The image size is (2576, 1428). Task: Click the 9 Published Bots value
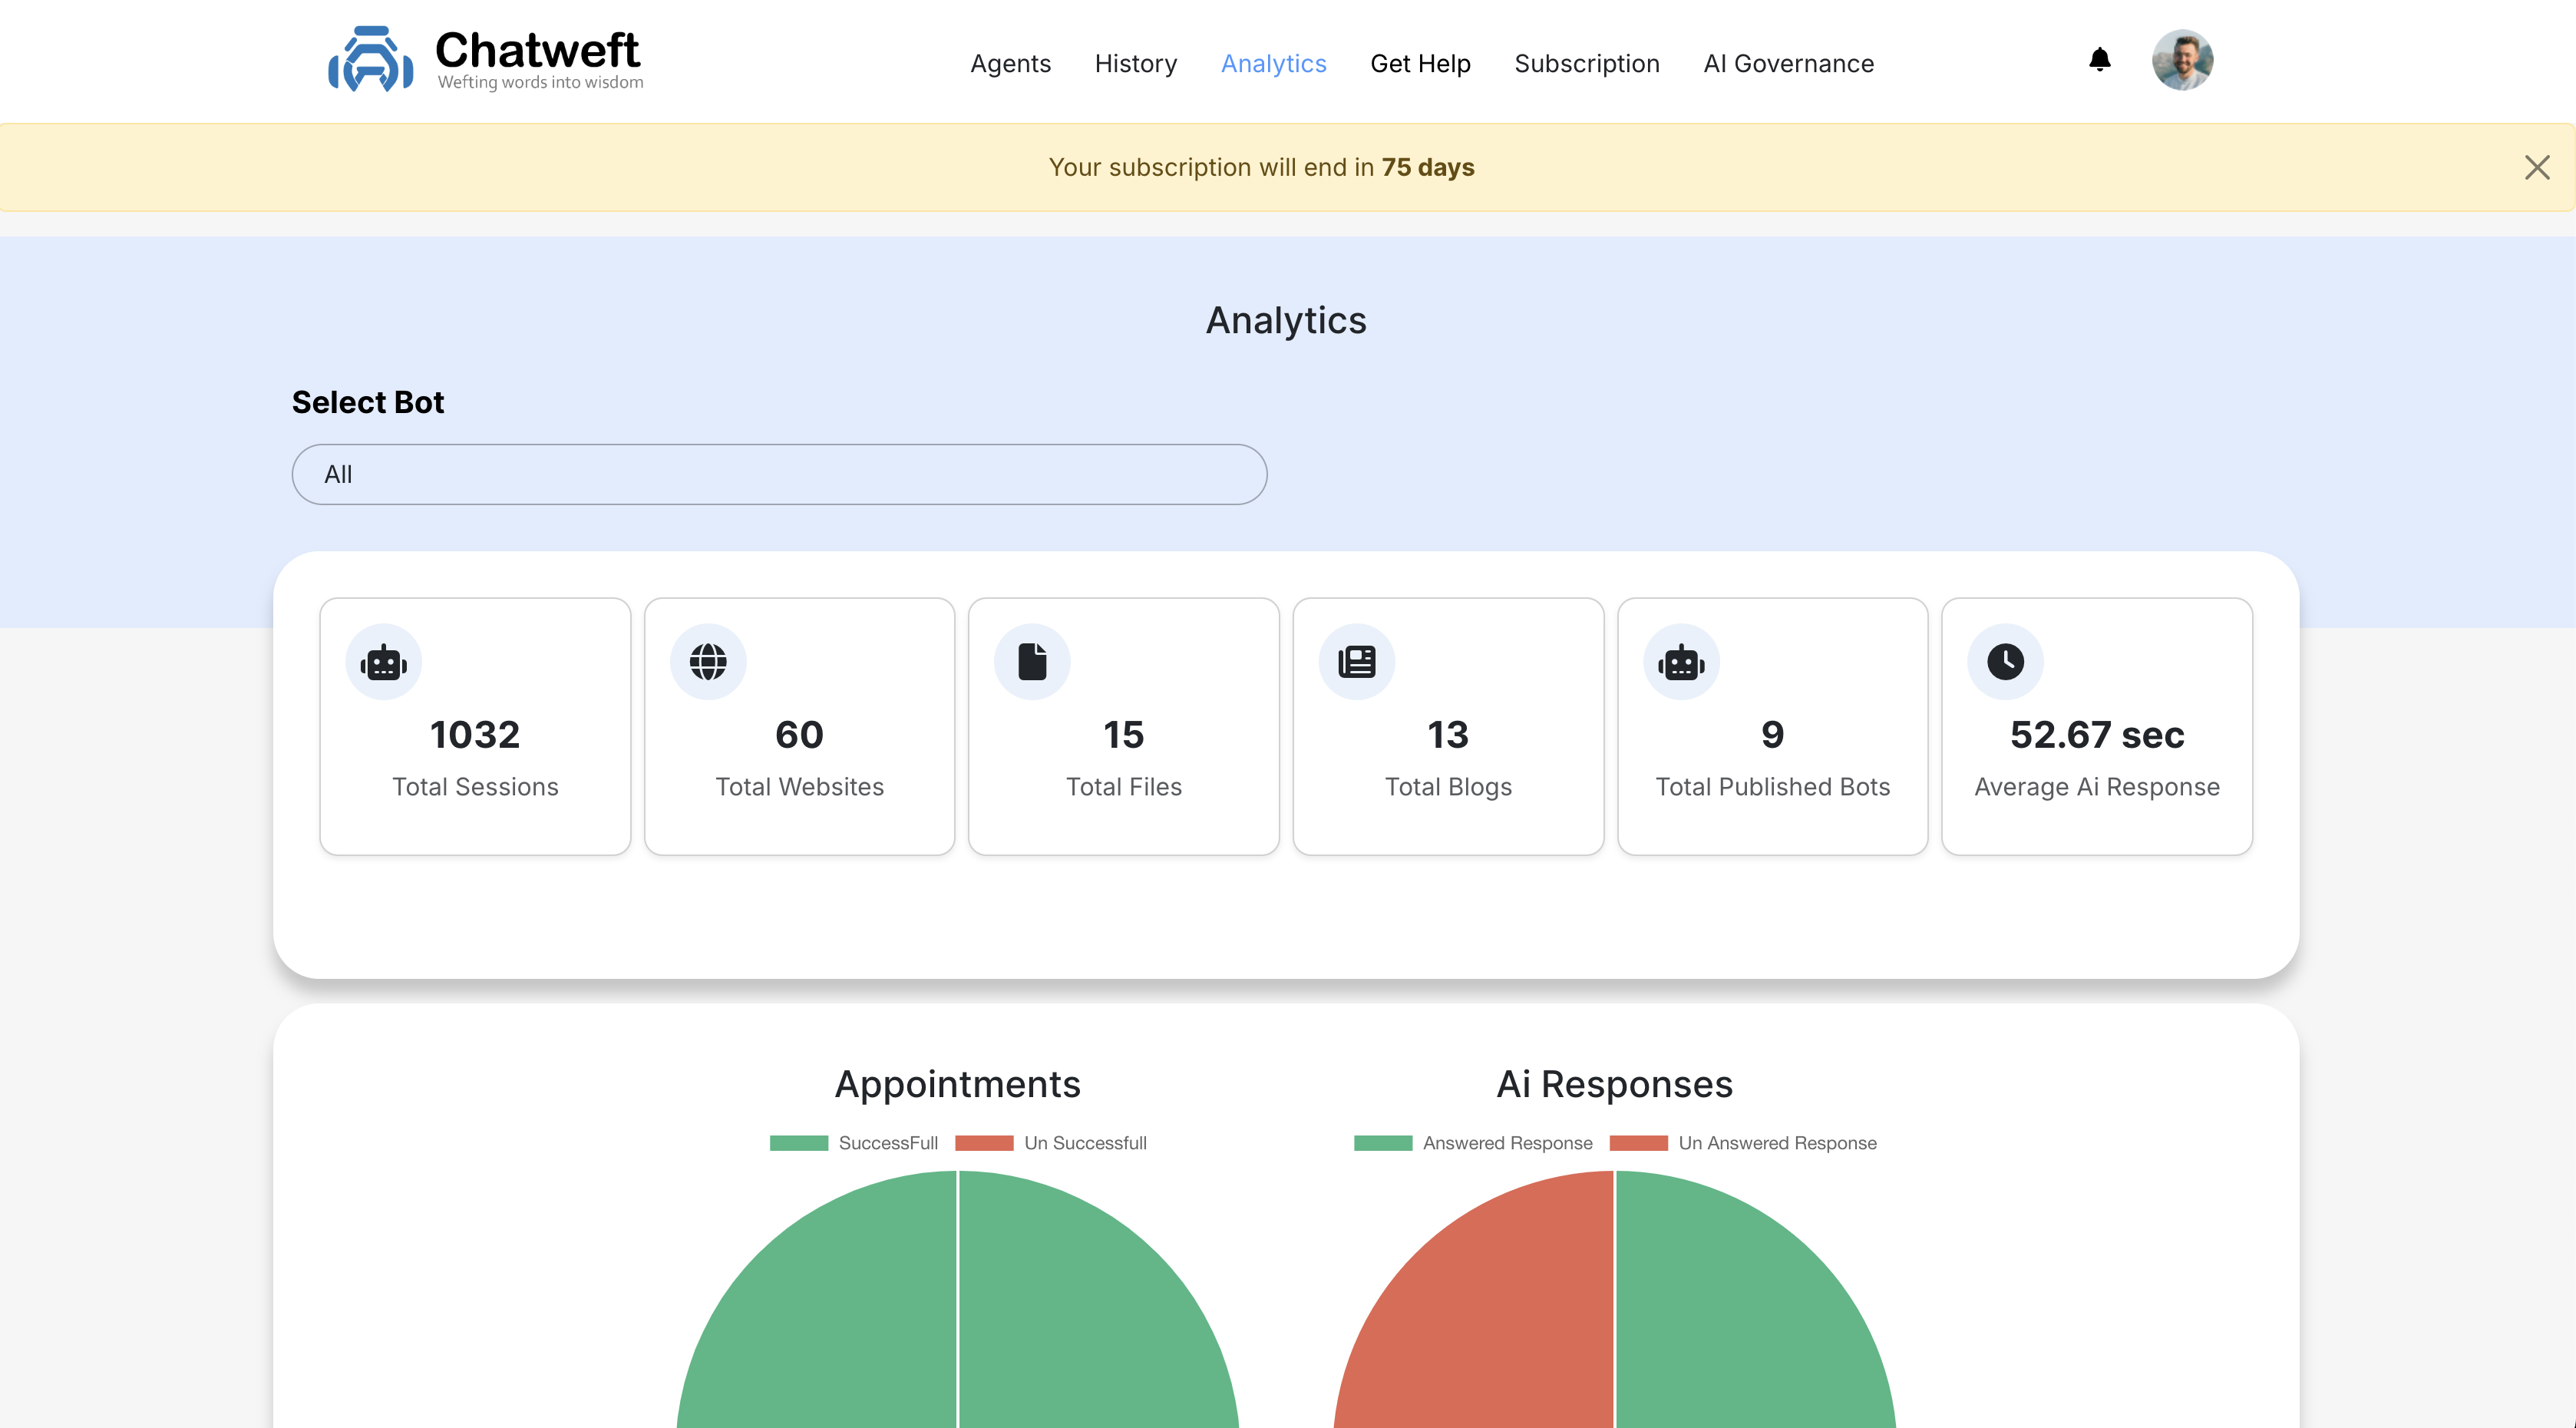pyautogui.click(x=1772, y=734)
